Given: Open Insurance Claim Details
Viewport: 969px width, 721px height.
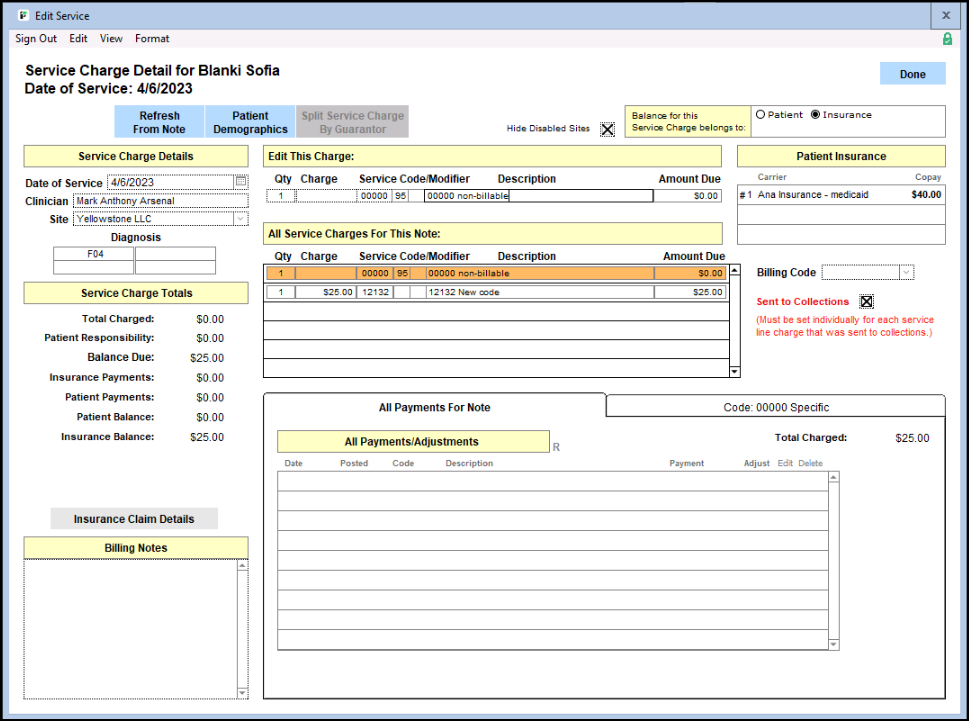Looking at the screenshot, I should point(134,519).
